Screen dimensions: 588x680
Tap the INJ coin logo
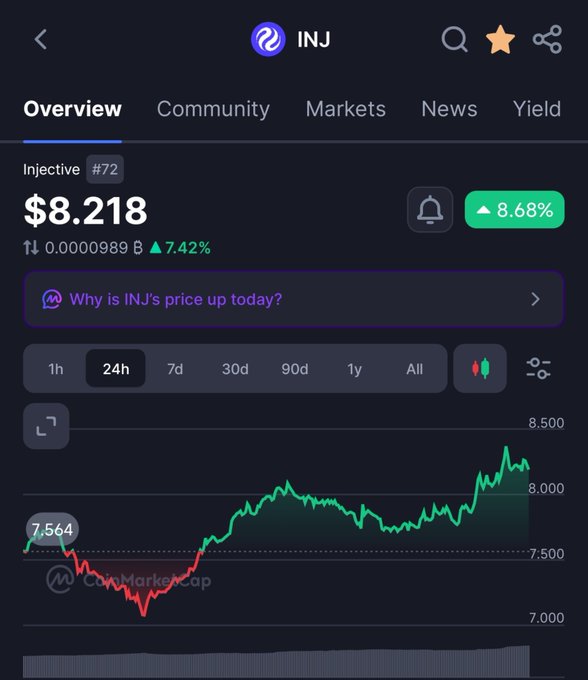coord(268,39)
